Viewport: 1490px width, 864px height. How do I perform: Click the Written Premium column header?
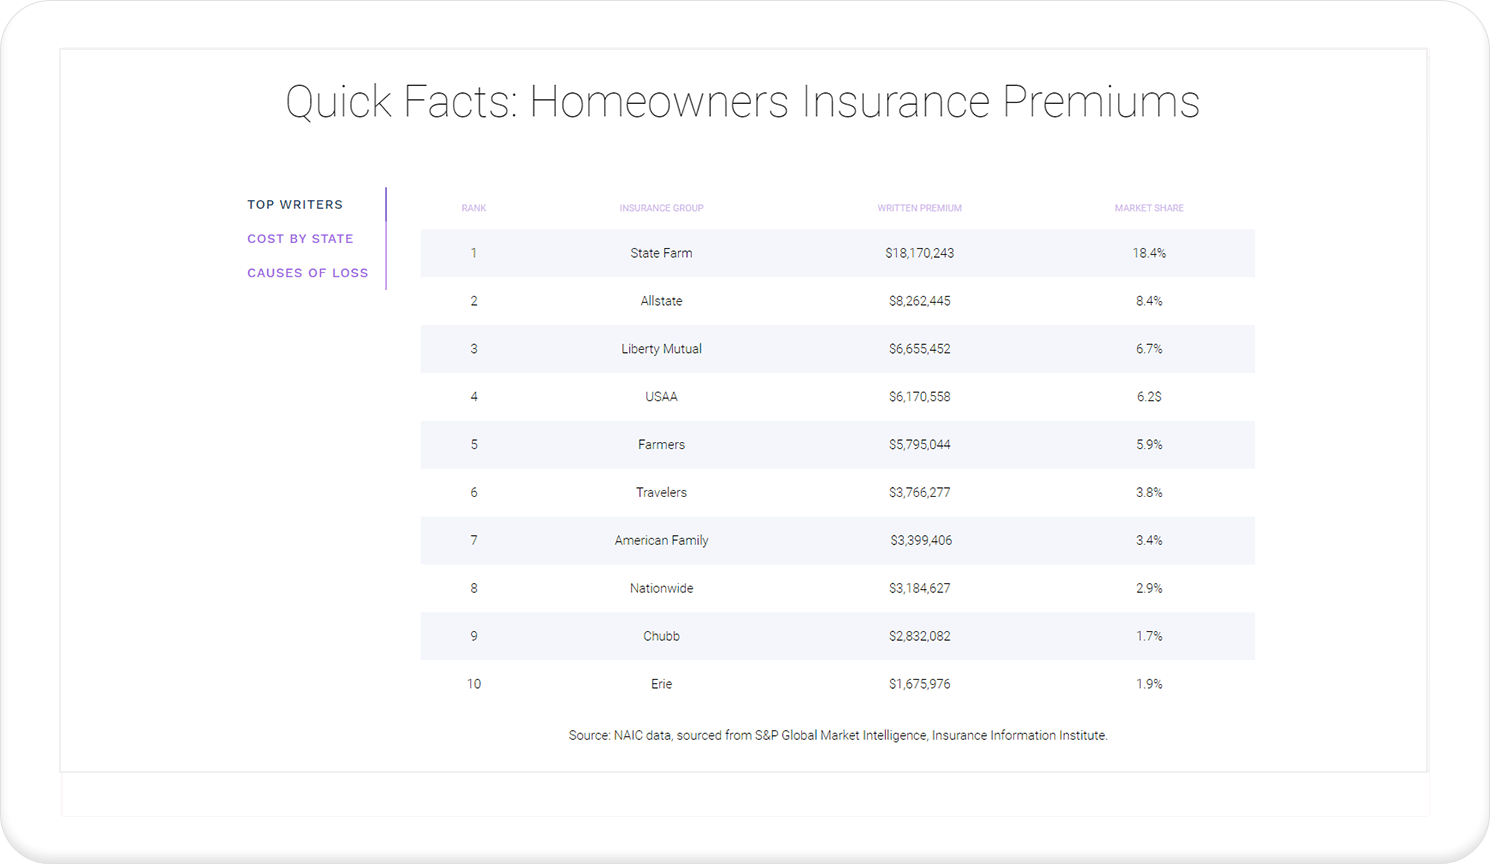pyautogui.click(x=919, y=208)
